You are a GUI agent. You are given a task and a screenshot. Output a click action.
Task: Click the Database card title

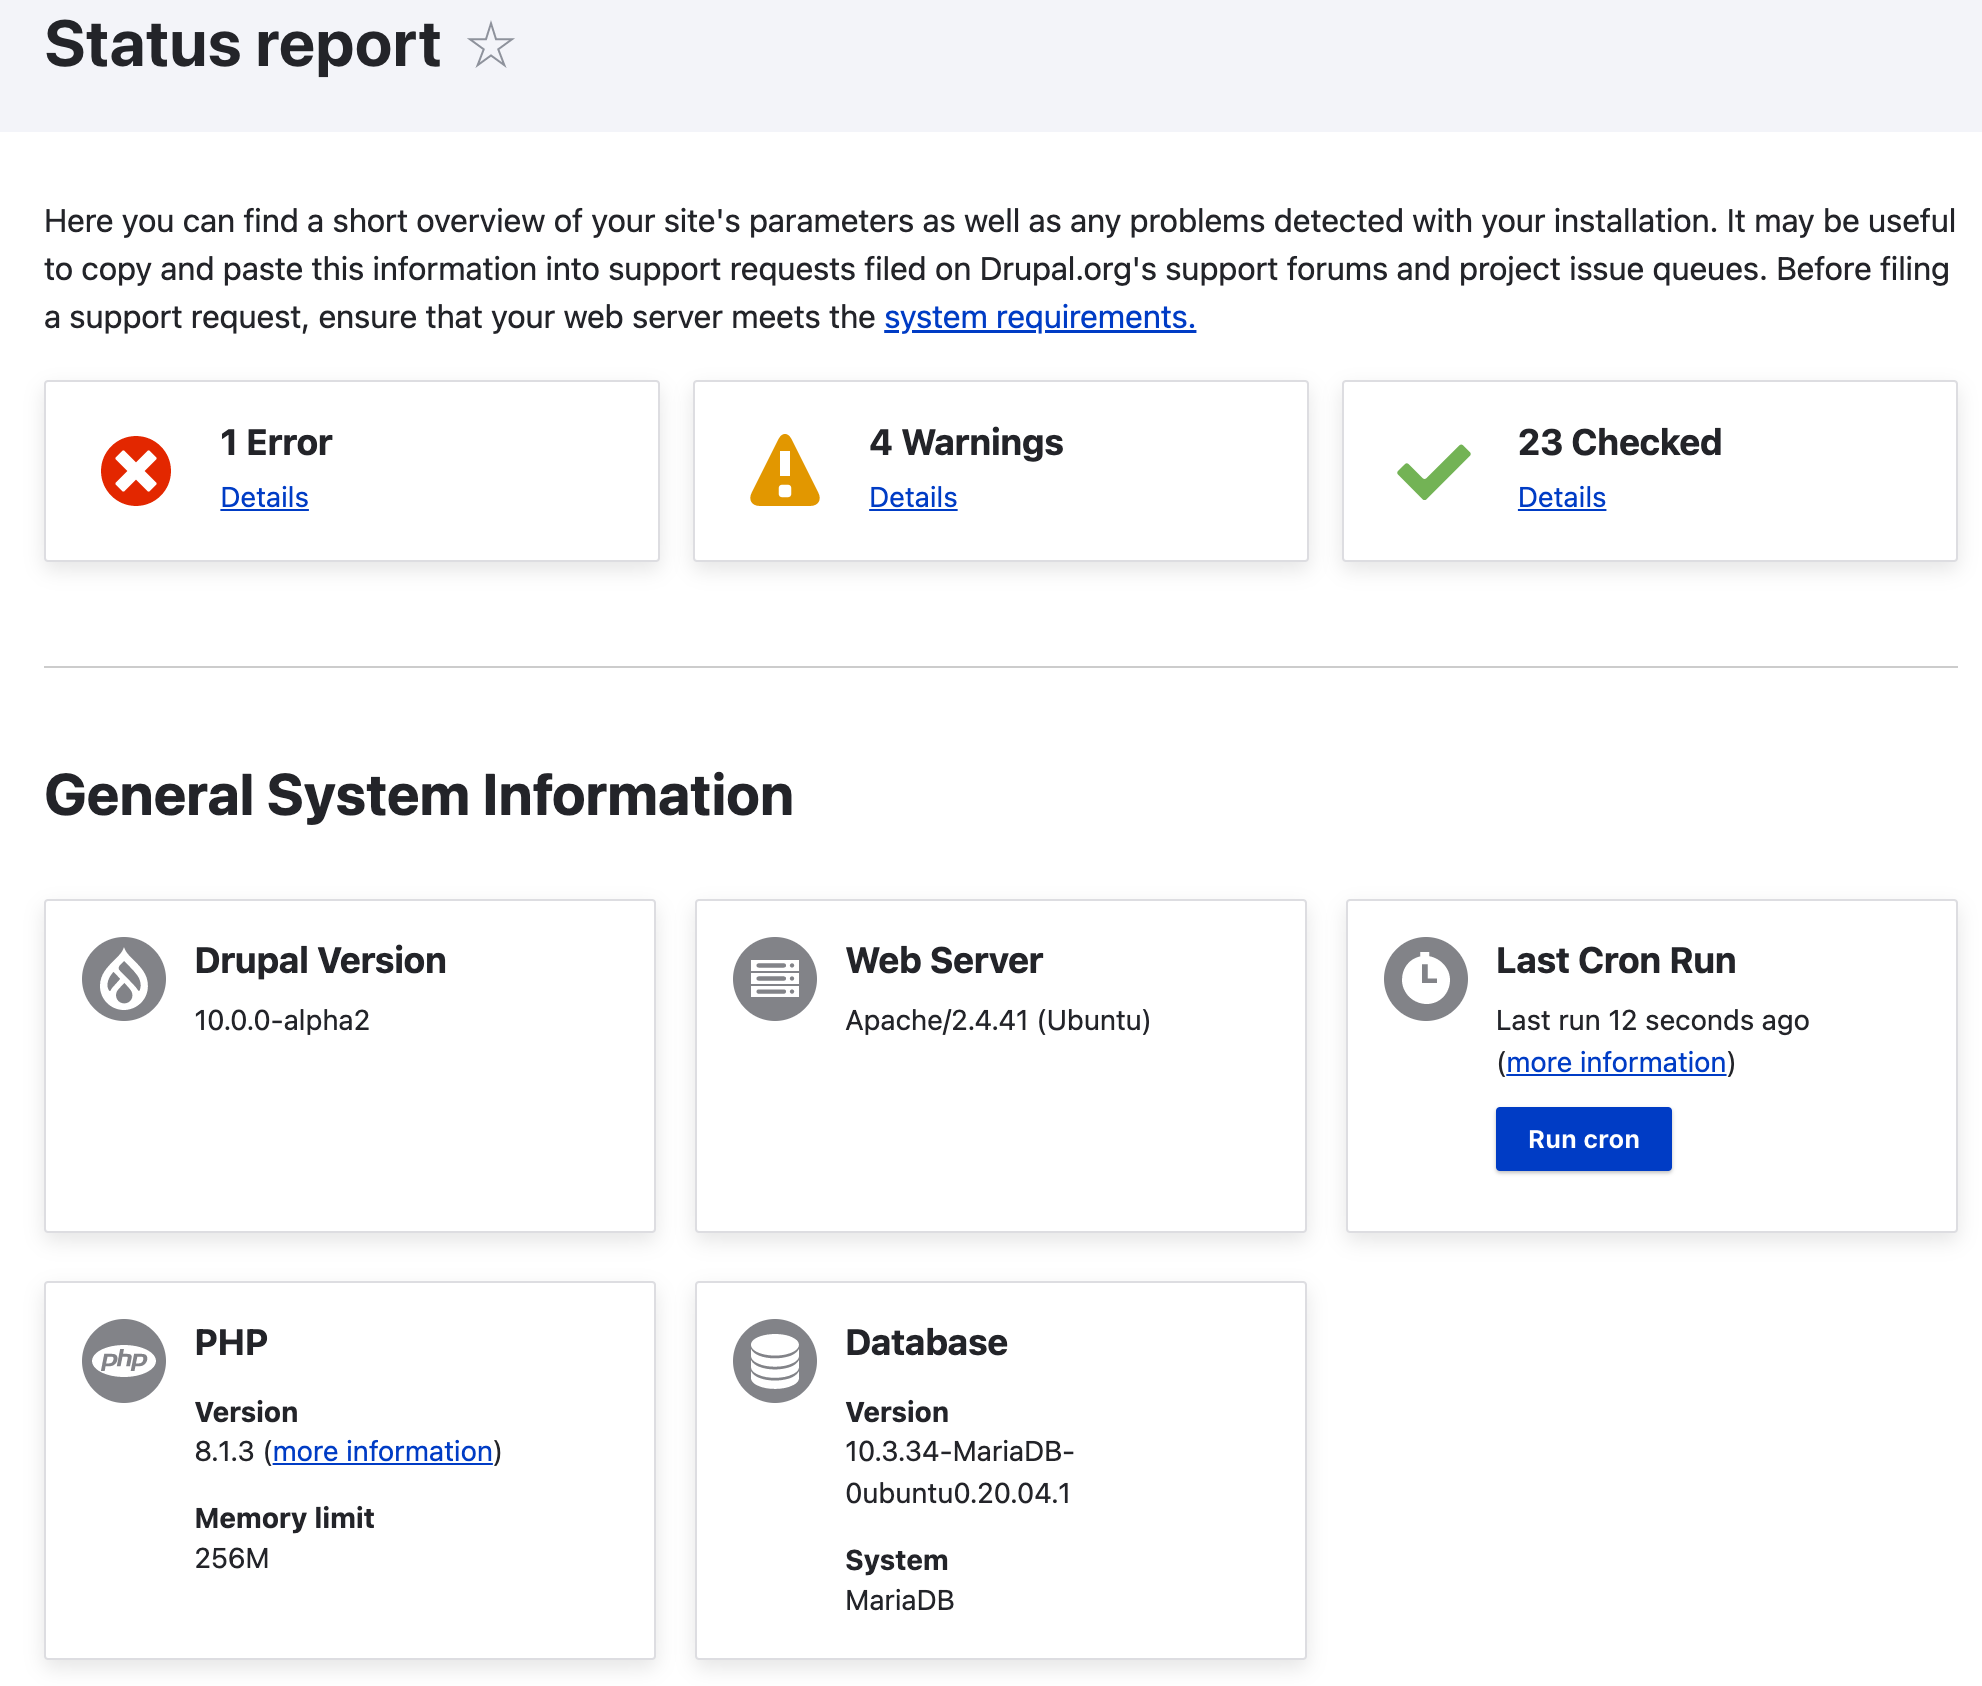926,1342
